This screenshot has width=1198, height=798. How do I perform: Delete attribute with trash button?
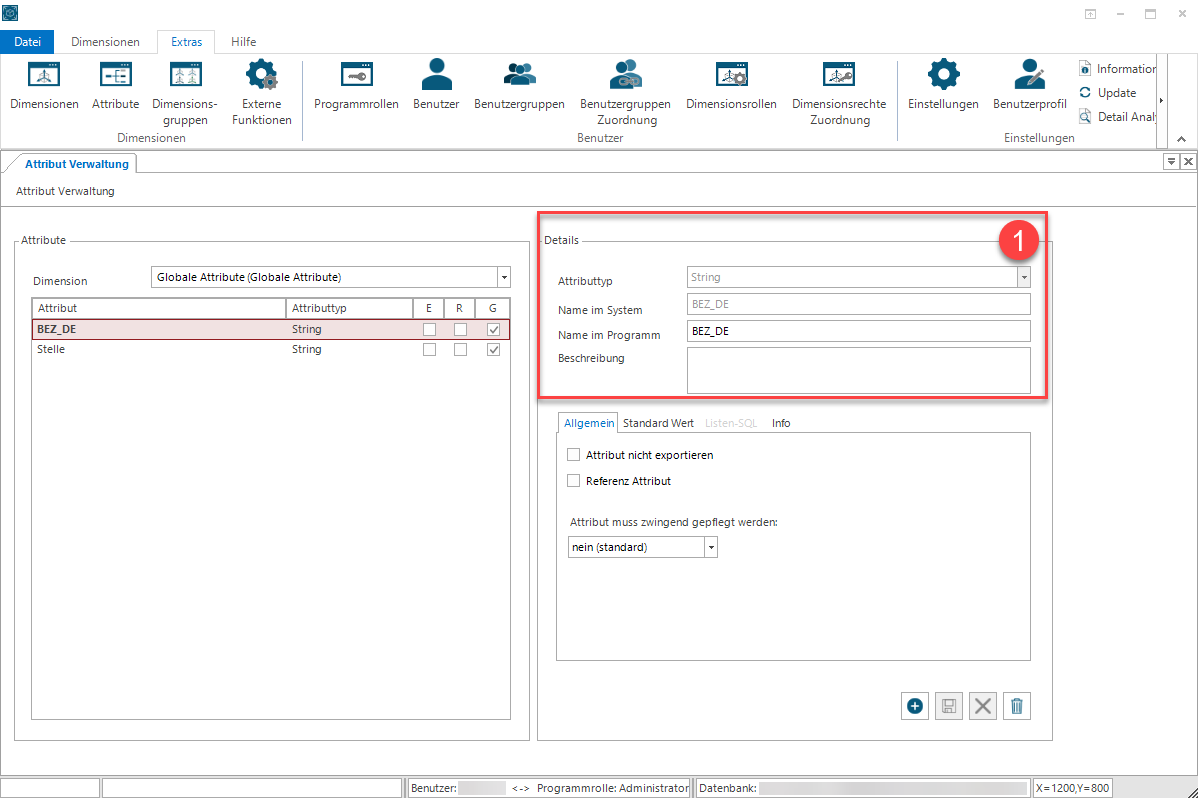pos(1017,706)
